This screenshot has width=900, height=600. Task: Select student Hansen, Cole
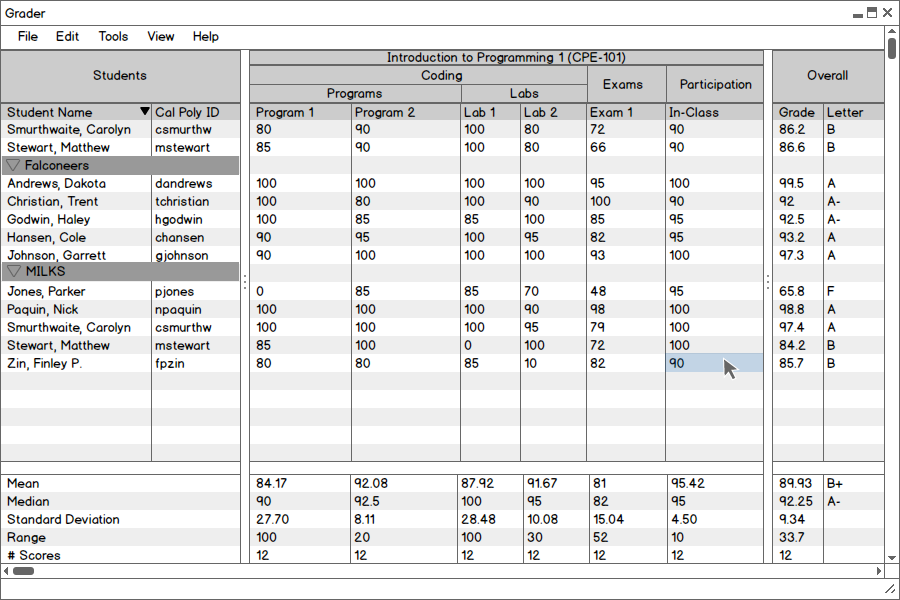point(46,237)
